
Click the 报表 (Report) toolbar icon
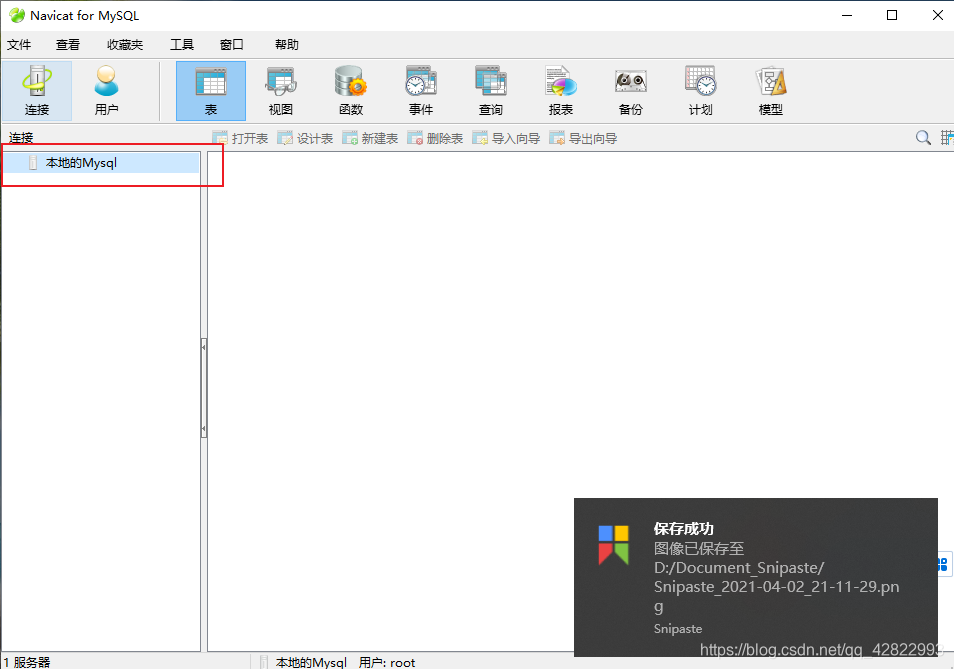[x=561, y=91]
